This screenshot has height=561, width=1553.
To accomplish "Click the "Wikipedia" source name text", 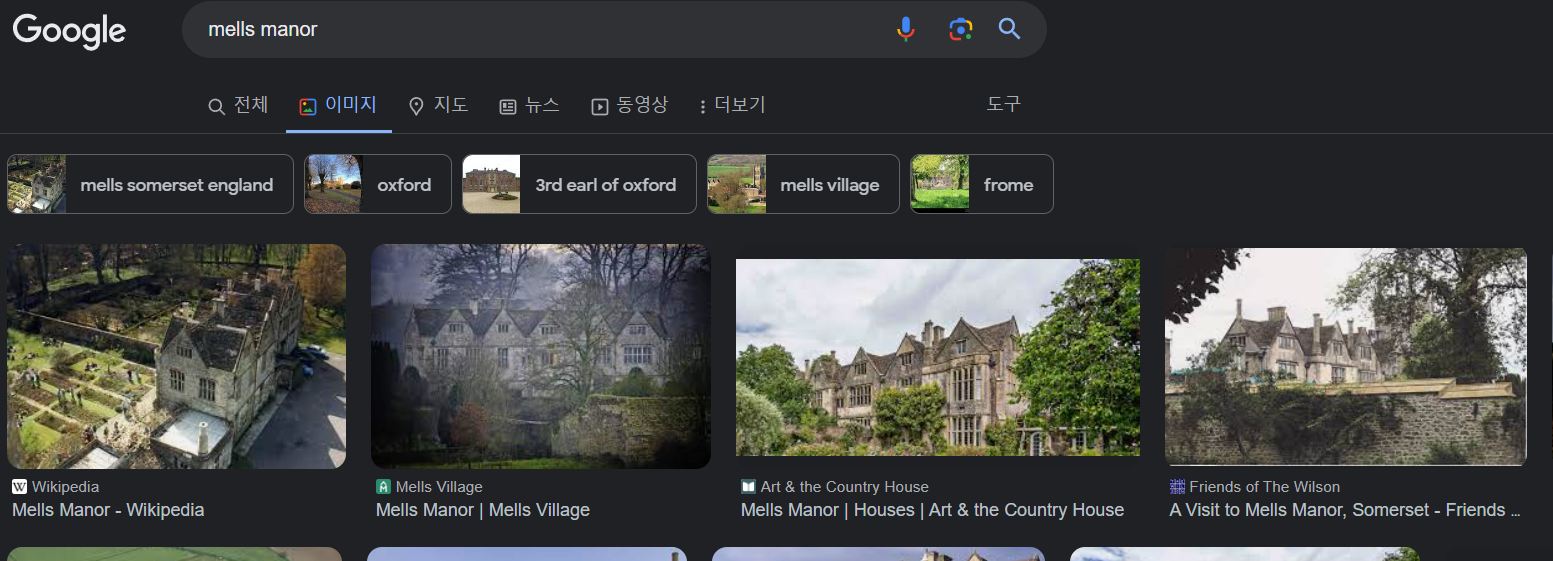I will point(65,487).
